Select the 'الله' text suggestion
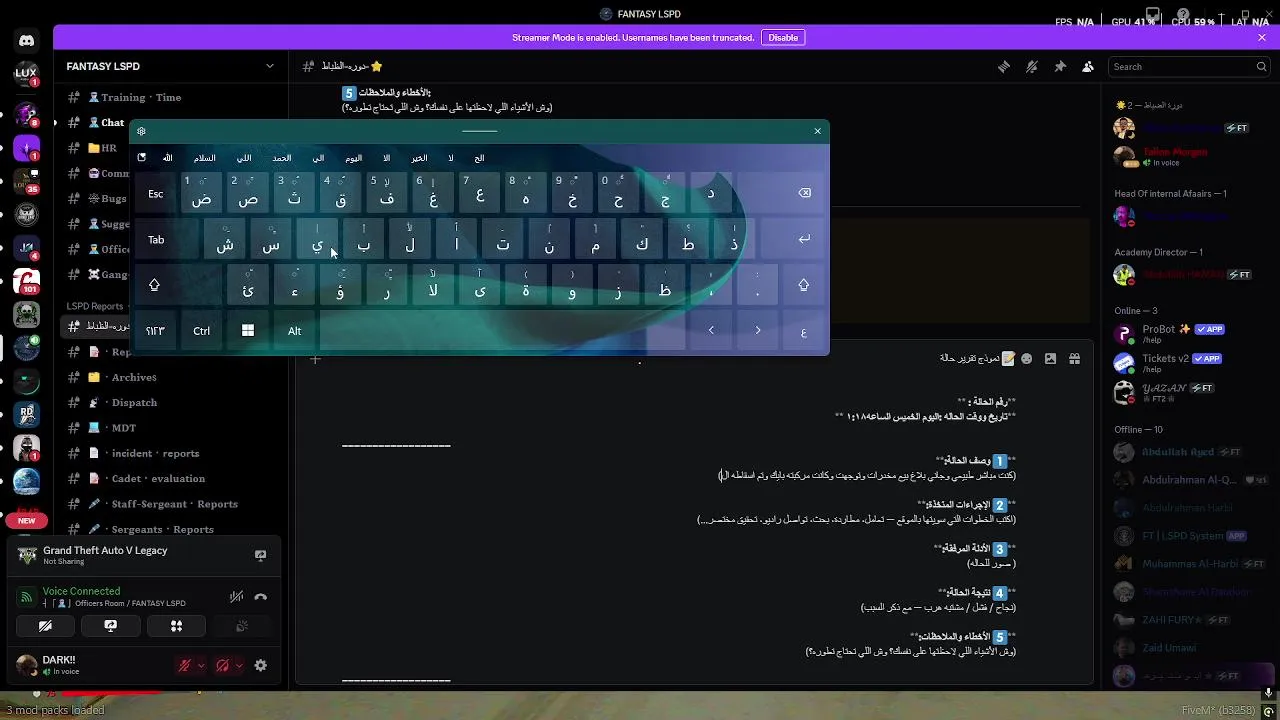Image resolution: width=1280 pixels, height=720 pixels. [167, 158]
